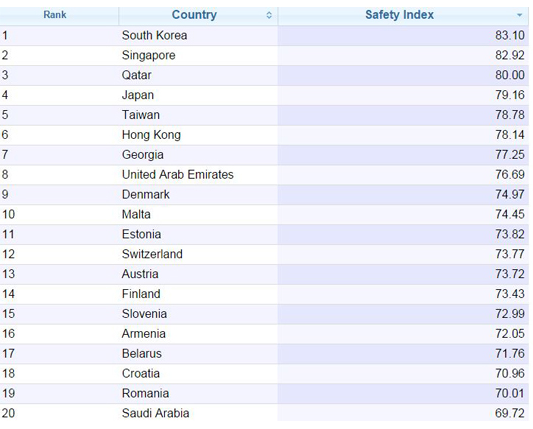Sort table by Rank header
Image resolution: width=533 pixels, height=429 pixels.
tap(55, 15)
